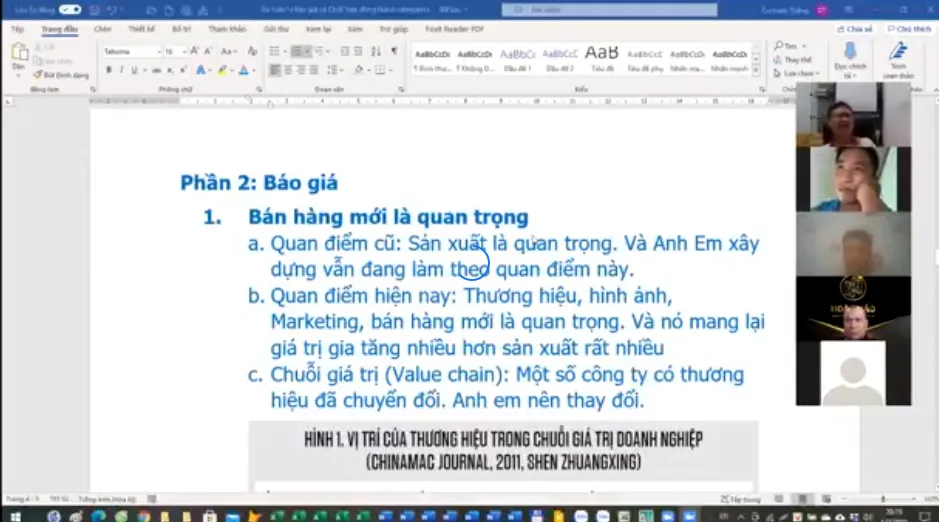The height and width of the screenshot is (522, 939).
Task: Toggle bold formatting in the ribbon
Action: point(108,70)
